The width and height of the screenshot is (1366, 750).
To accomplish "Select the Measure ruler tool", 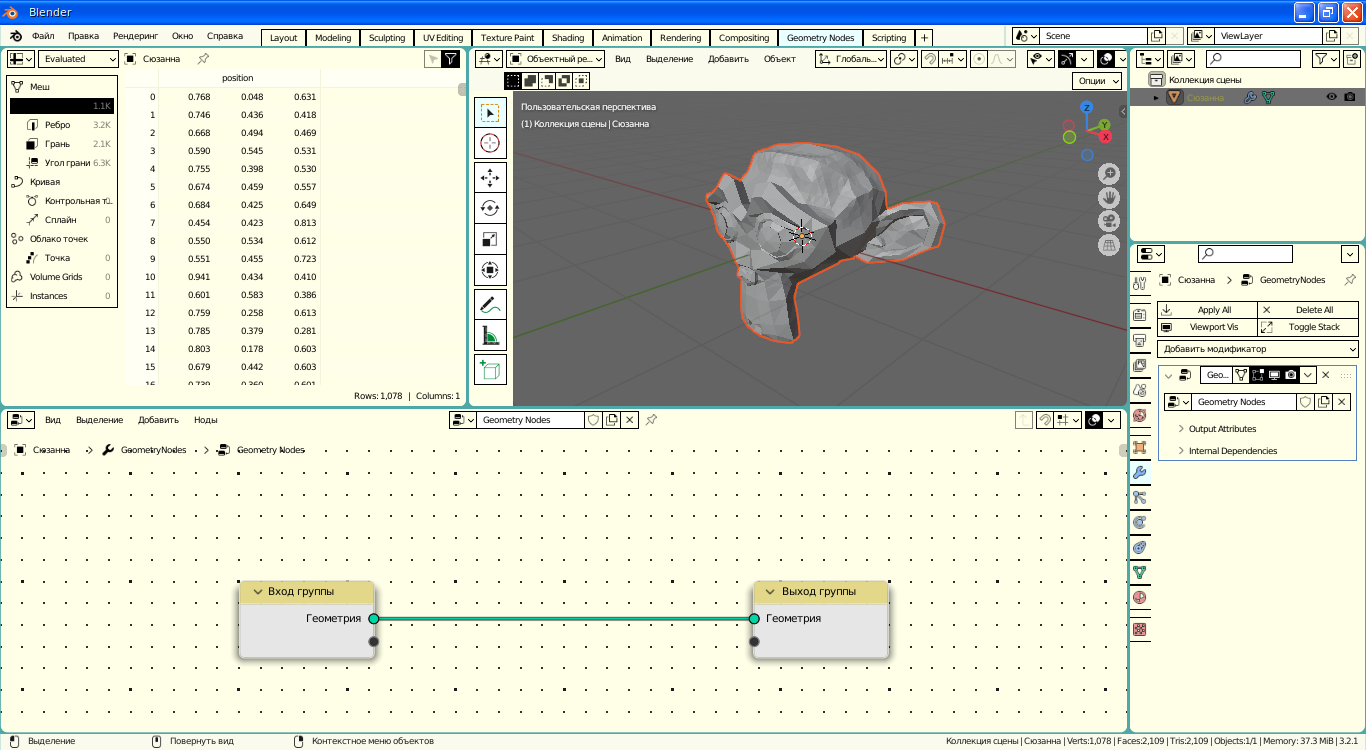I will [490, 335].
